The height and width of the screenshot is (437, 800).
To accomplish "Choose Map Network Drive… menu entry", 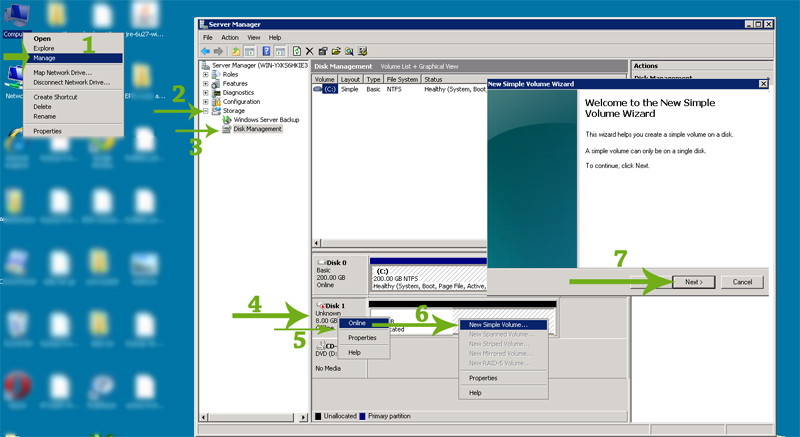I will point(73,73).
